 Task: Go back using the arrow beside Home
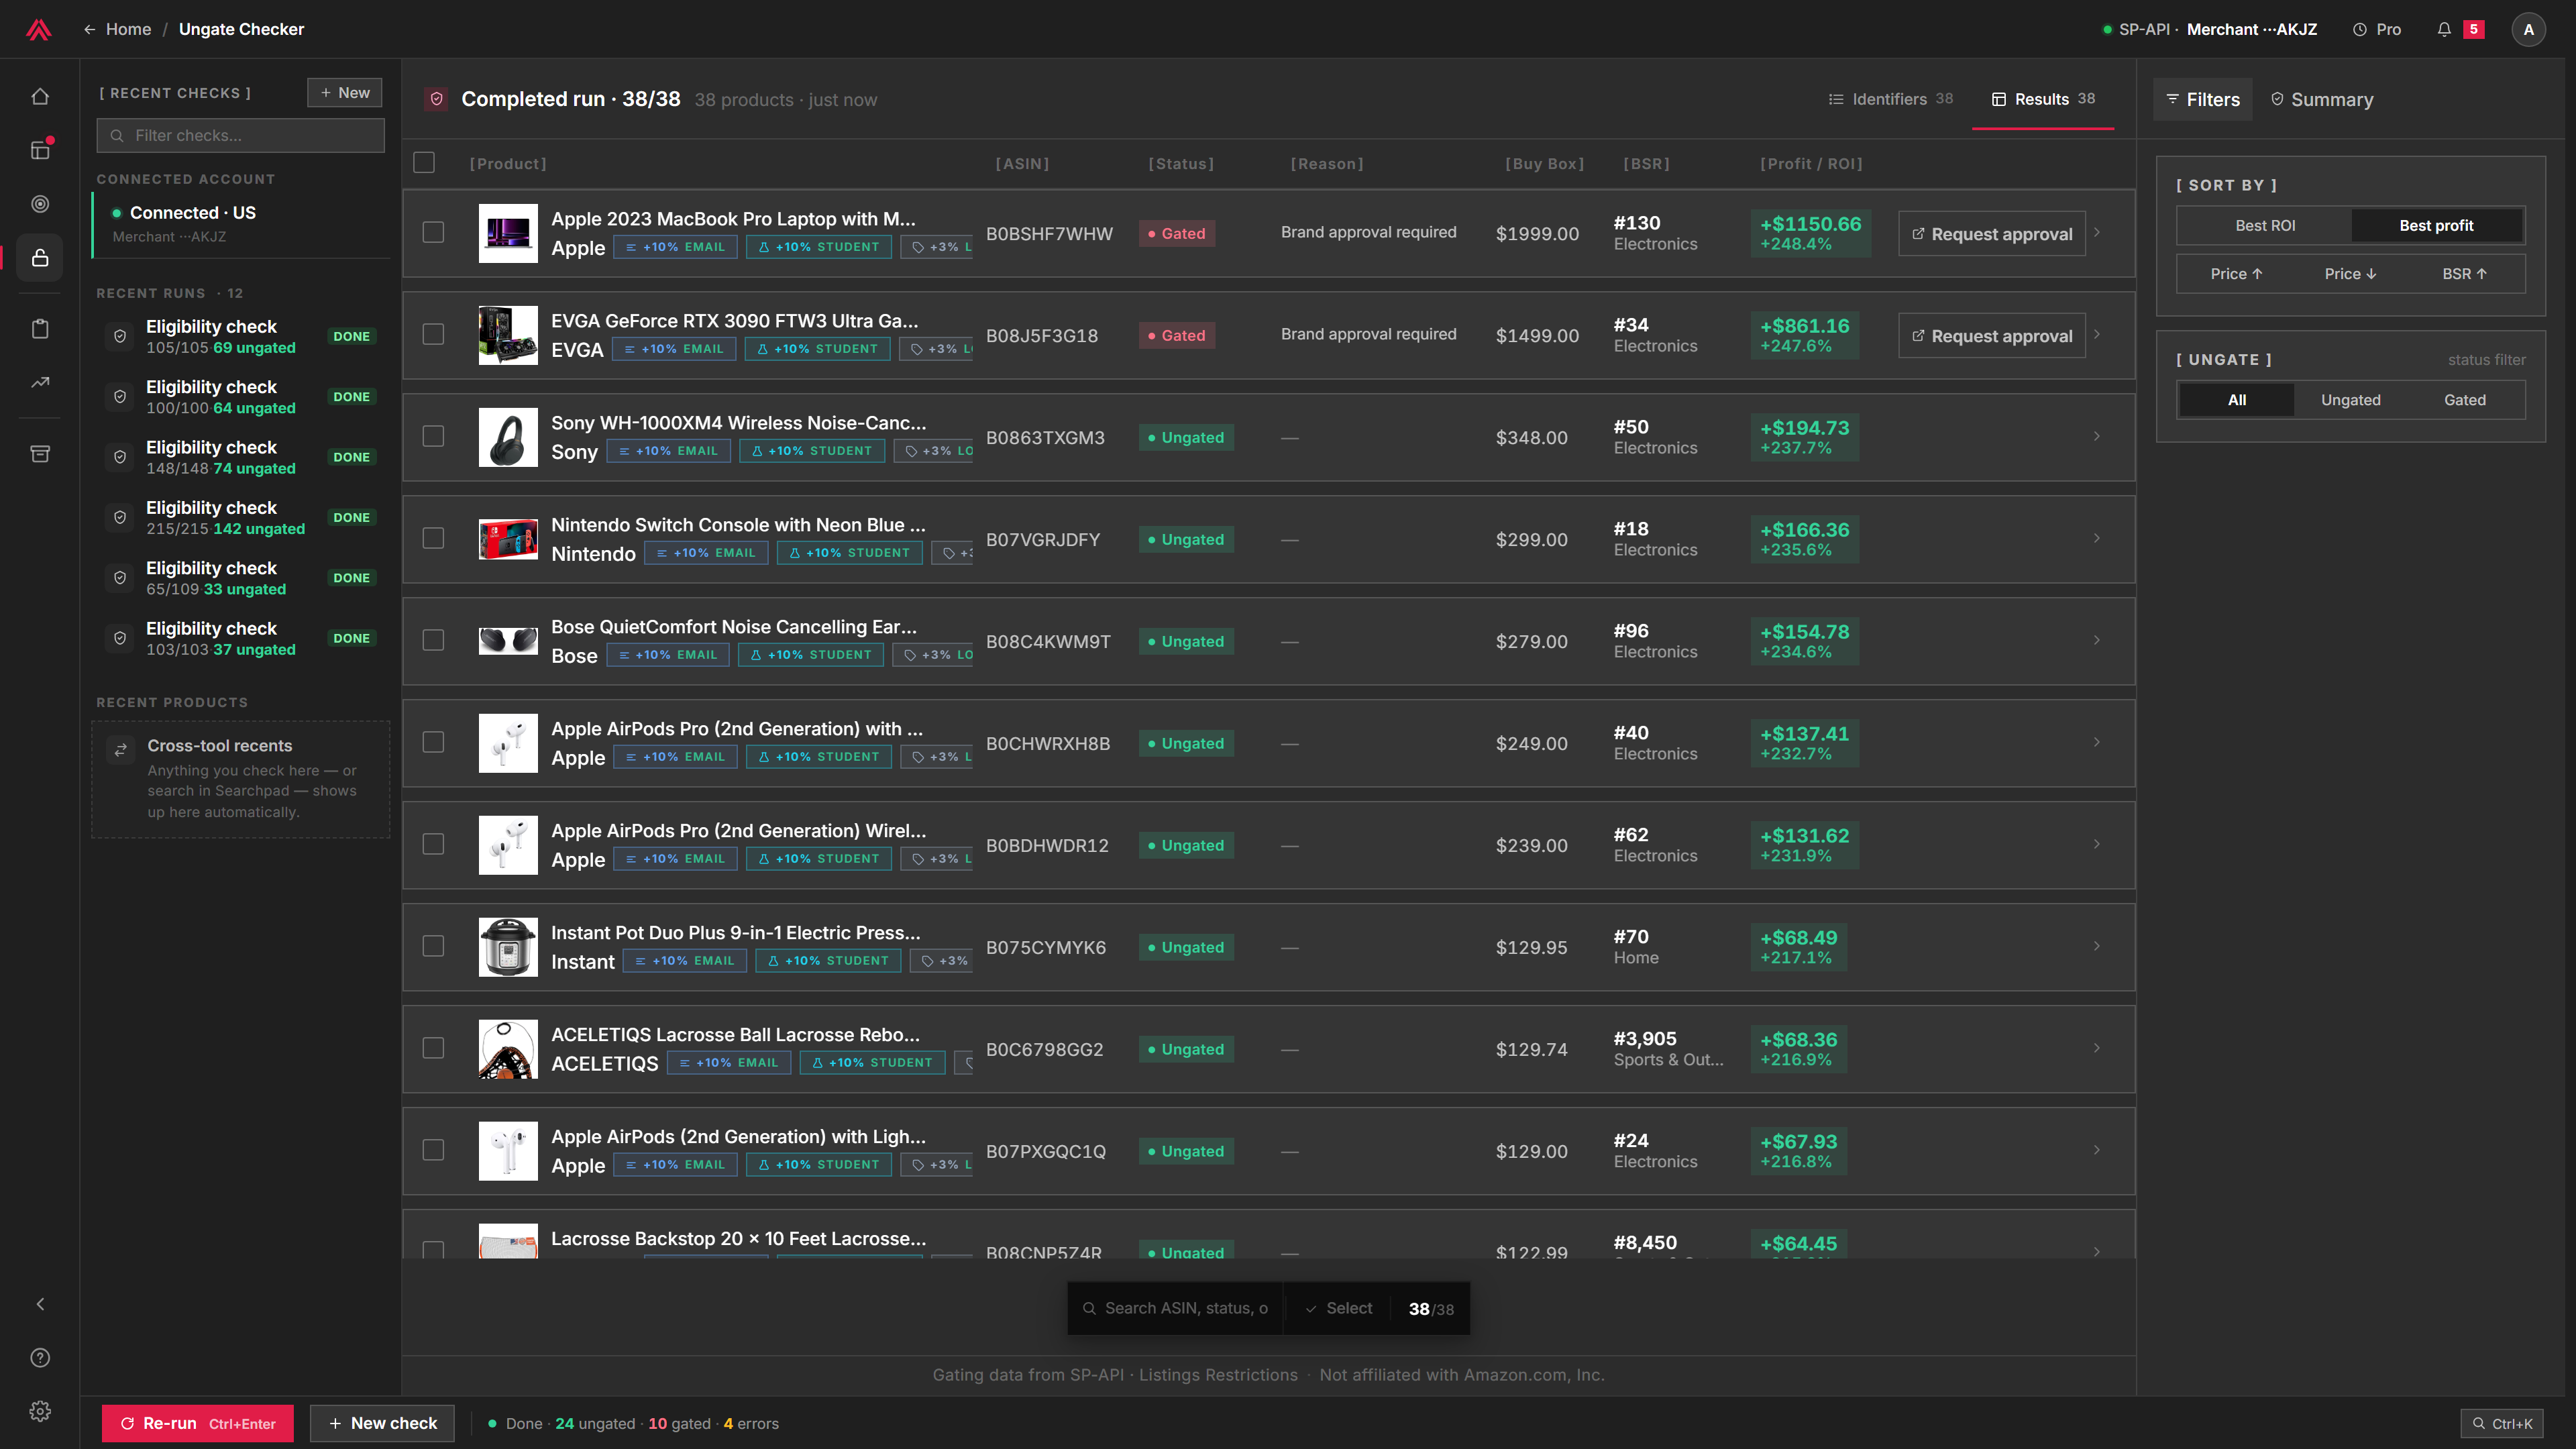point(89,30)
